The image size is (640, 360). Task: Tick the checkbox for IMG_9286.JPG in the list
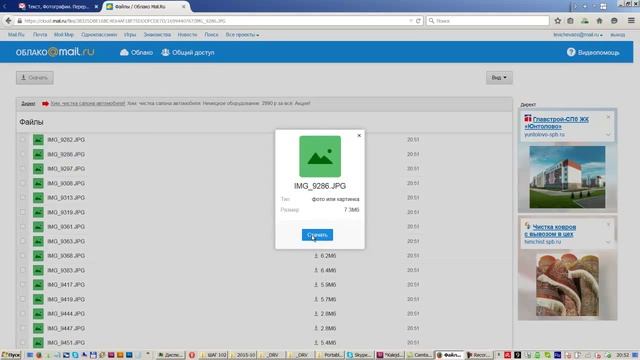click(x=23, y=154)
